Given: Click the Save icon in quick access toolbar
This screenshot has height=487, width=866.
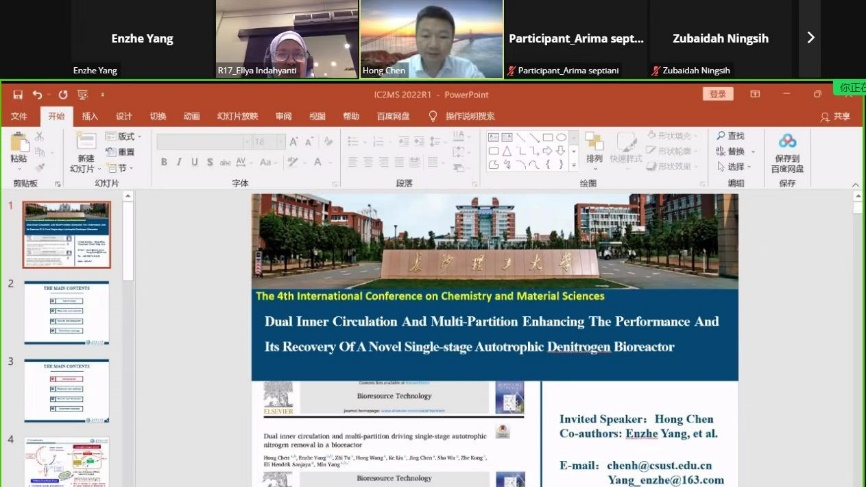Looking at the screenshot, I should pos(18,95).
